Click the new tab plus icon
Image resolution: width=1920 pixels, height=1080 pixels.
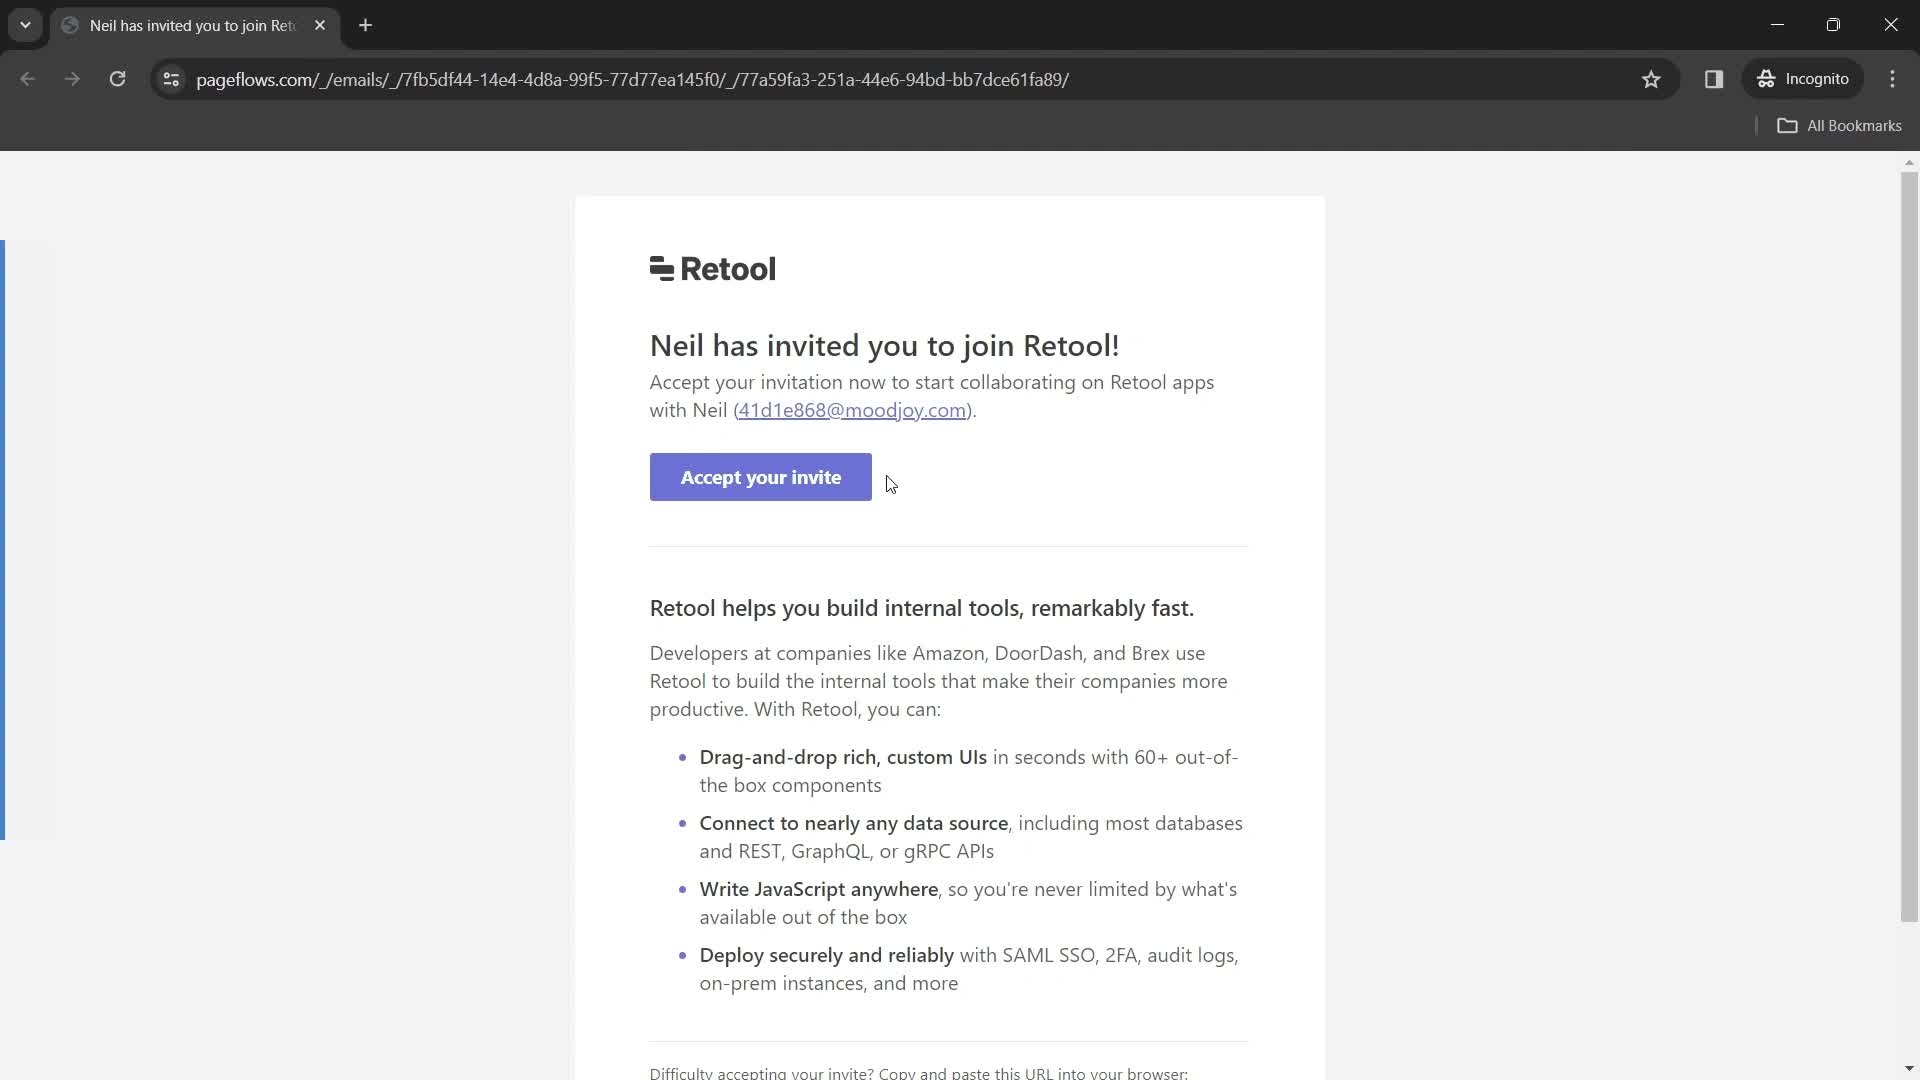tap(365, 25)
